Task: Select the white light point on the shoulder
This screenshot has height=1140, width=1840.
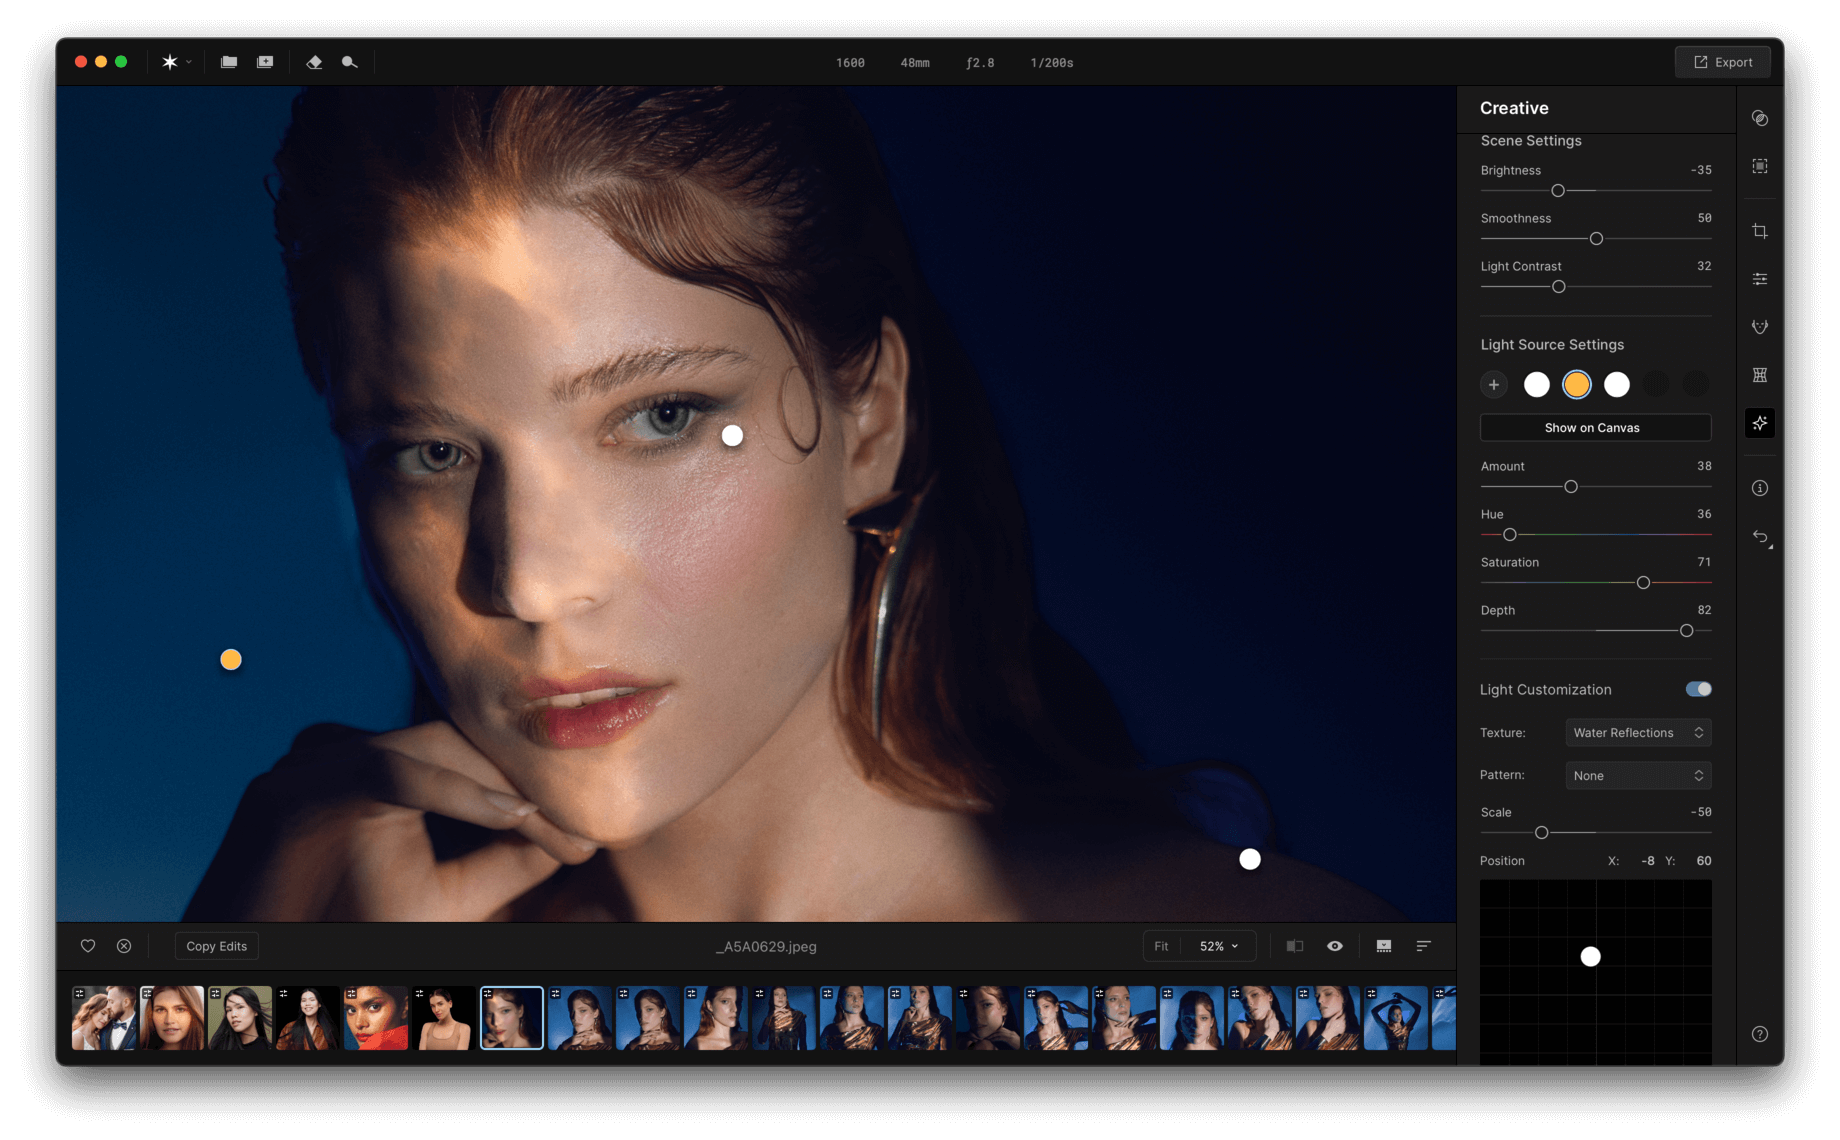Action: [x=1250, y=859]
